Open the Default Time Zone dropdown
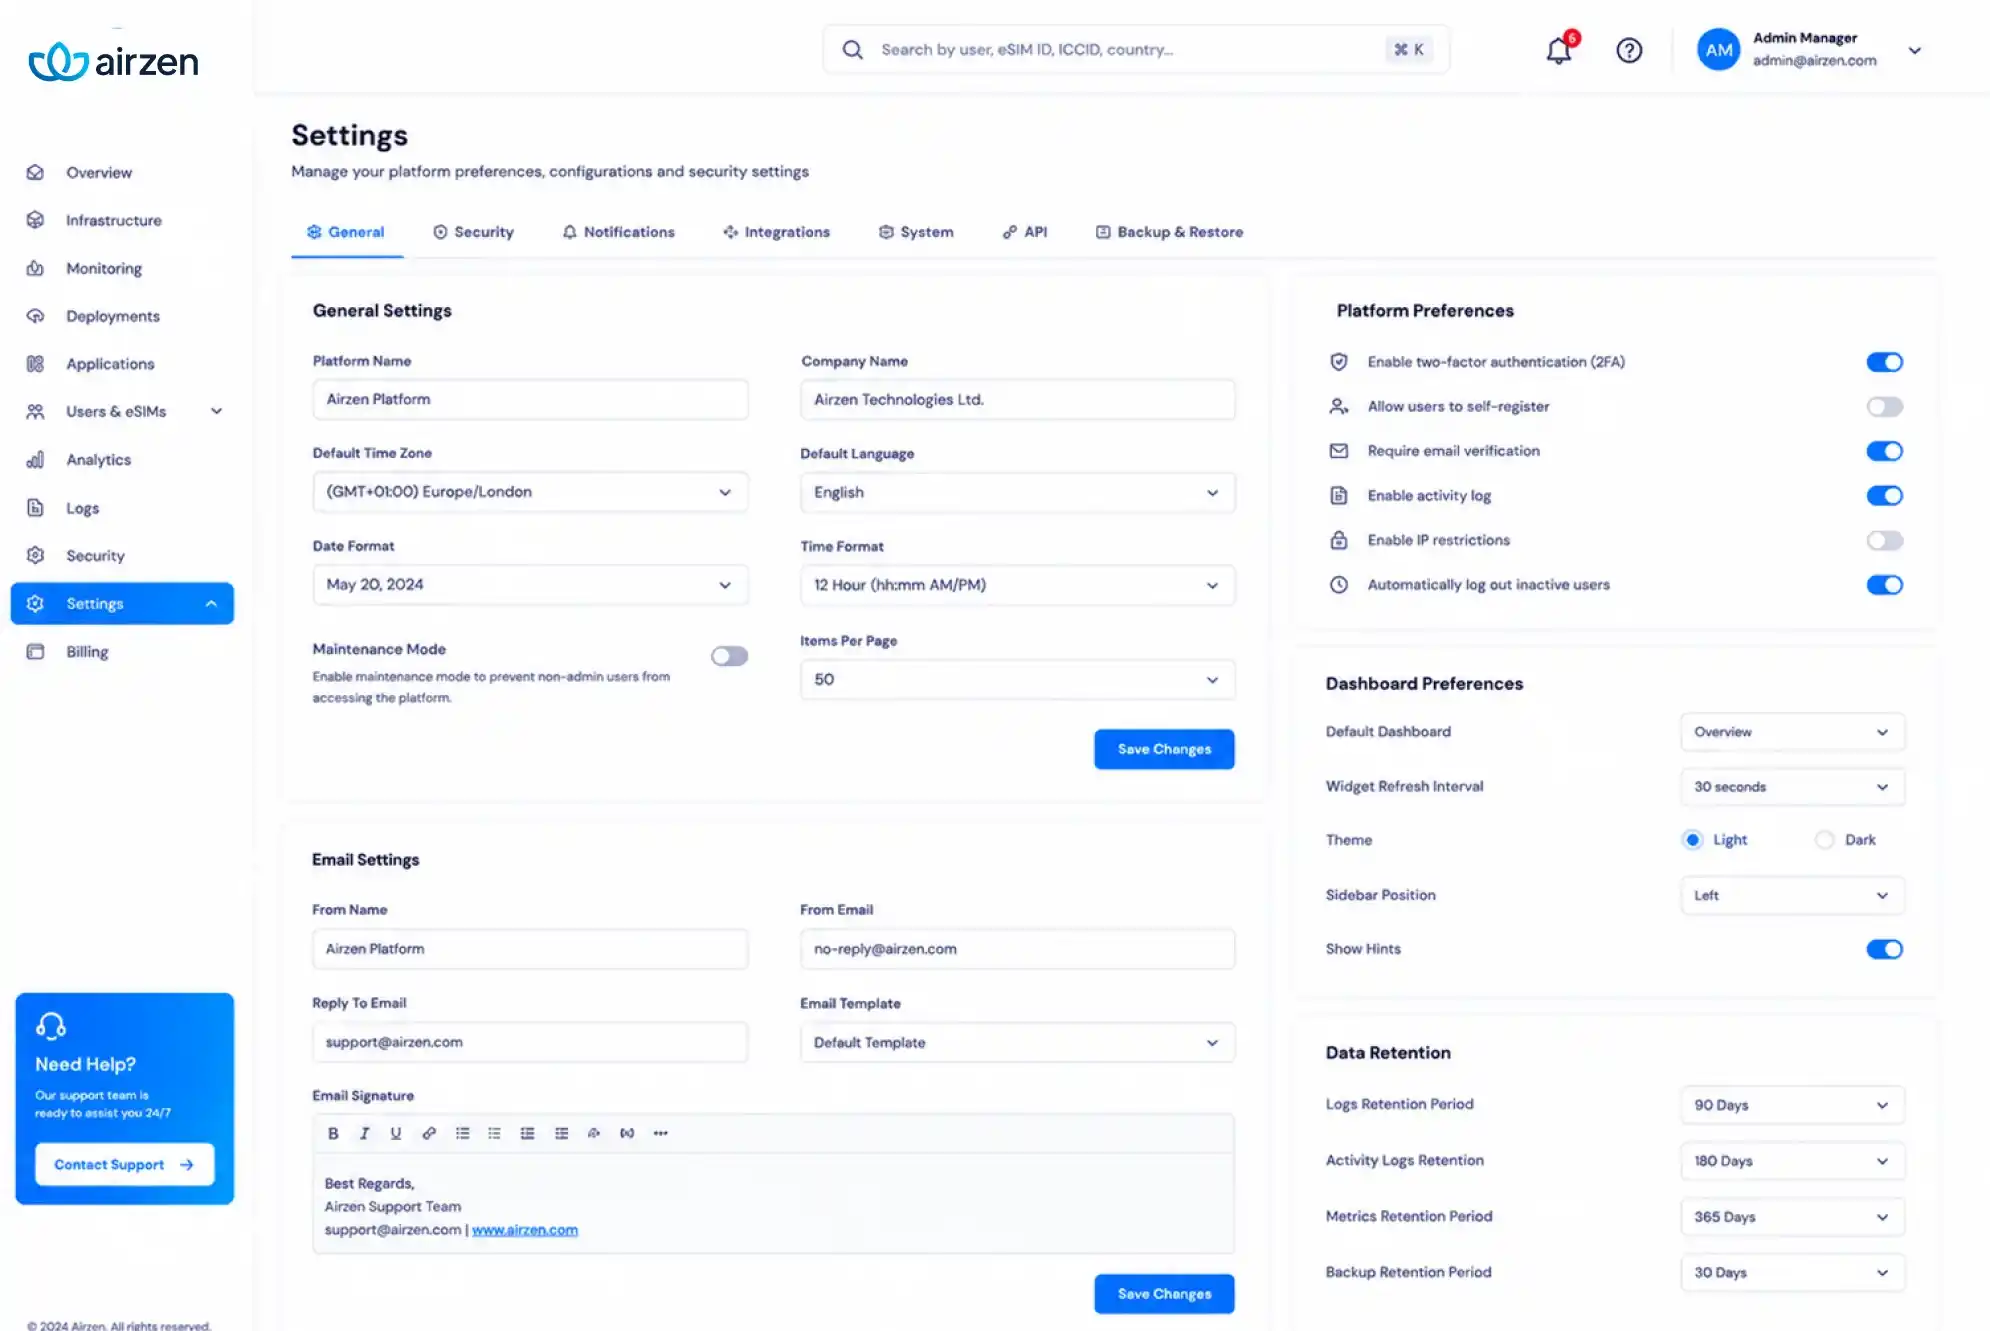The height and width of the screenshot is (1331, 1990). coord(530,492)
